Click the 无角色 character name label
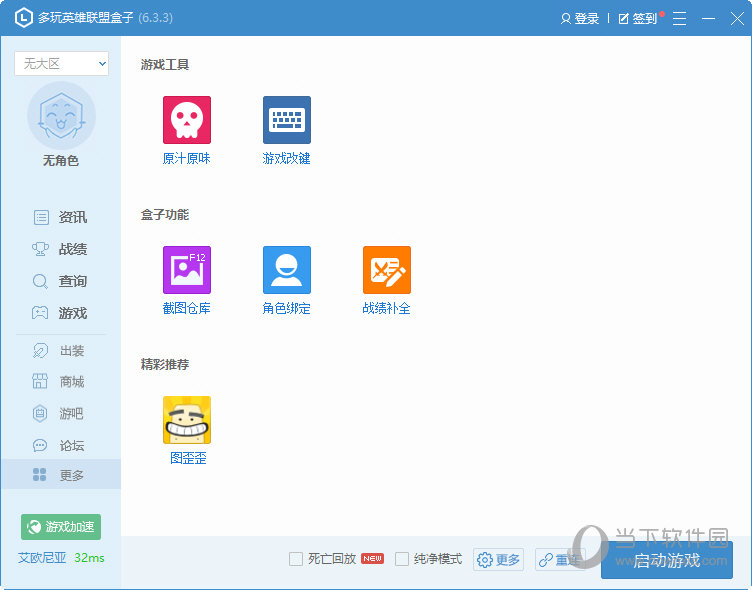Image resolution: width=752 pixels, height=590 pixels. 61,160
